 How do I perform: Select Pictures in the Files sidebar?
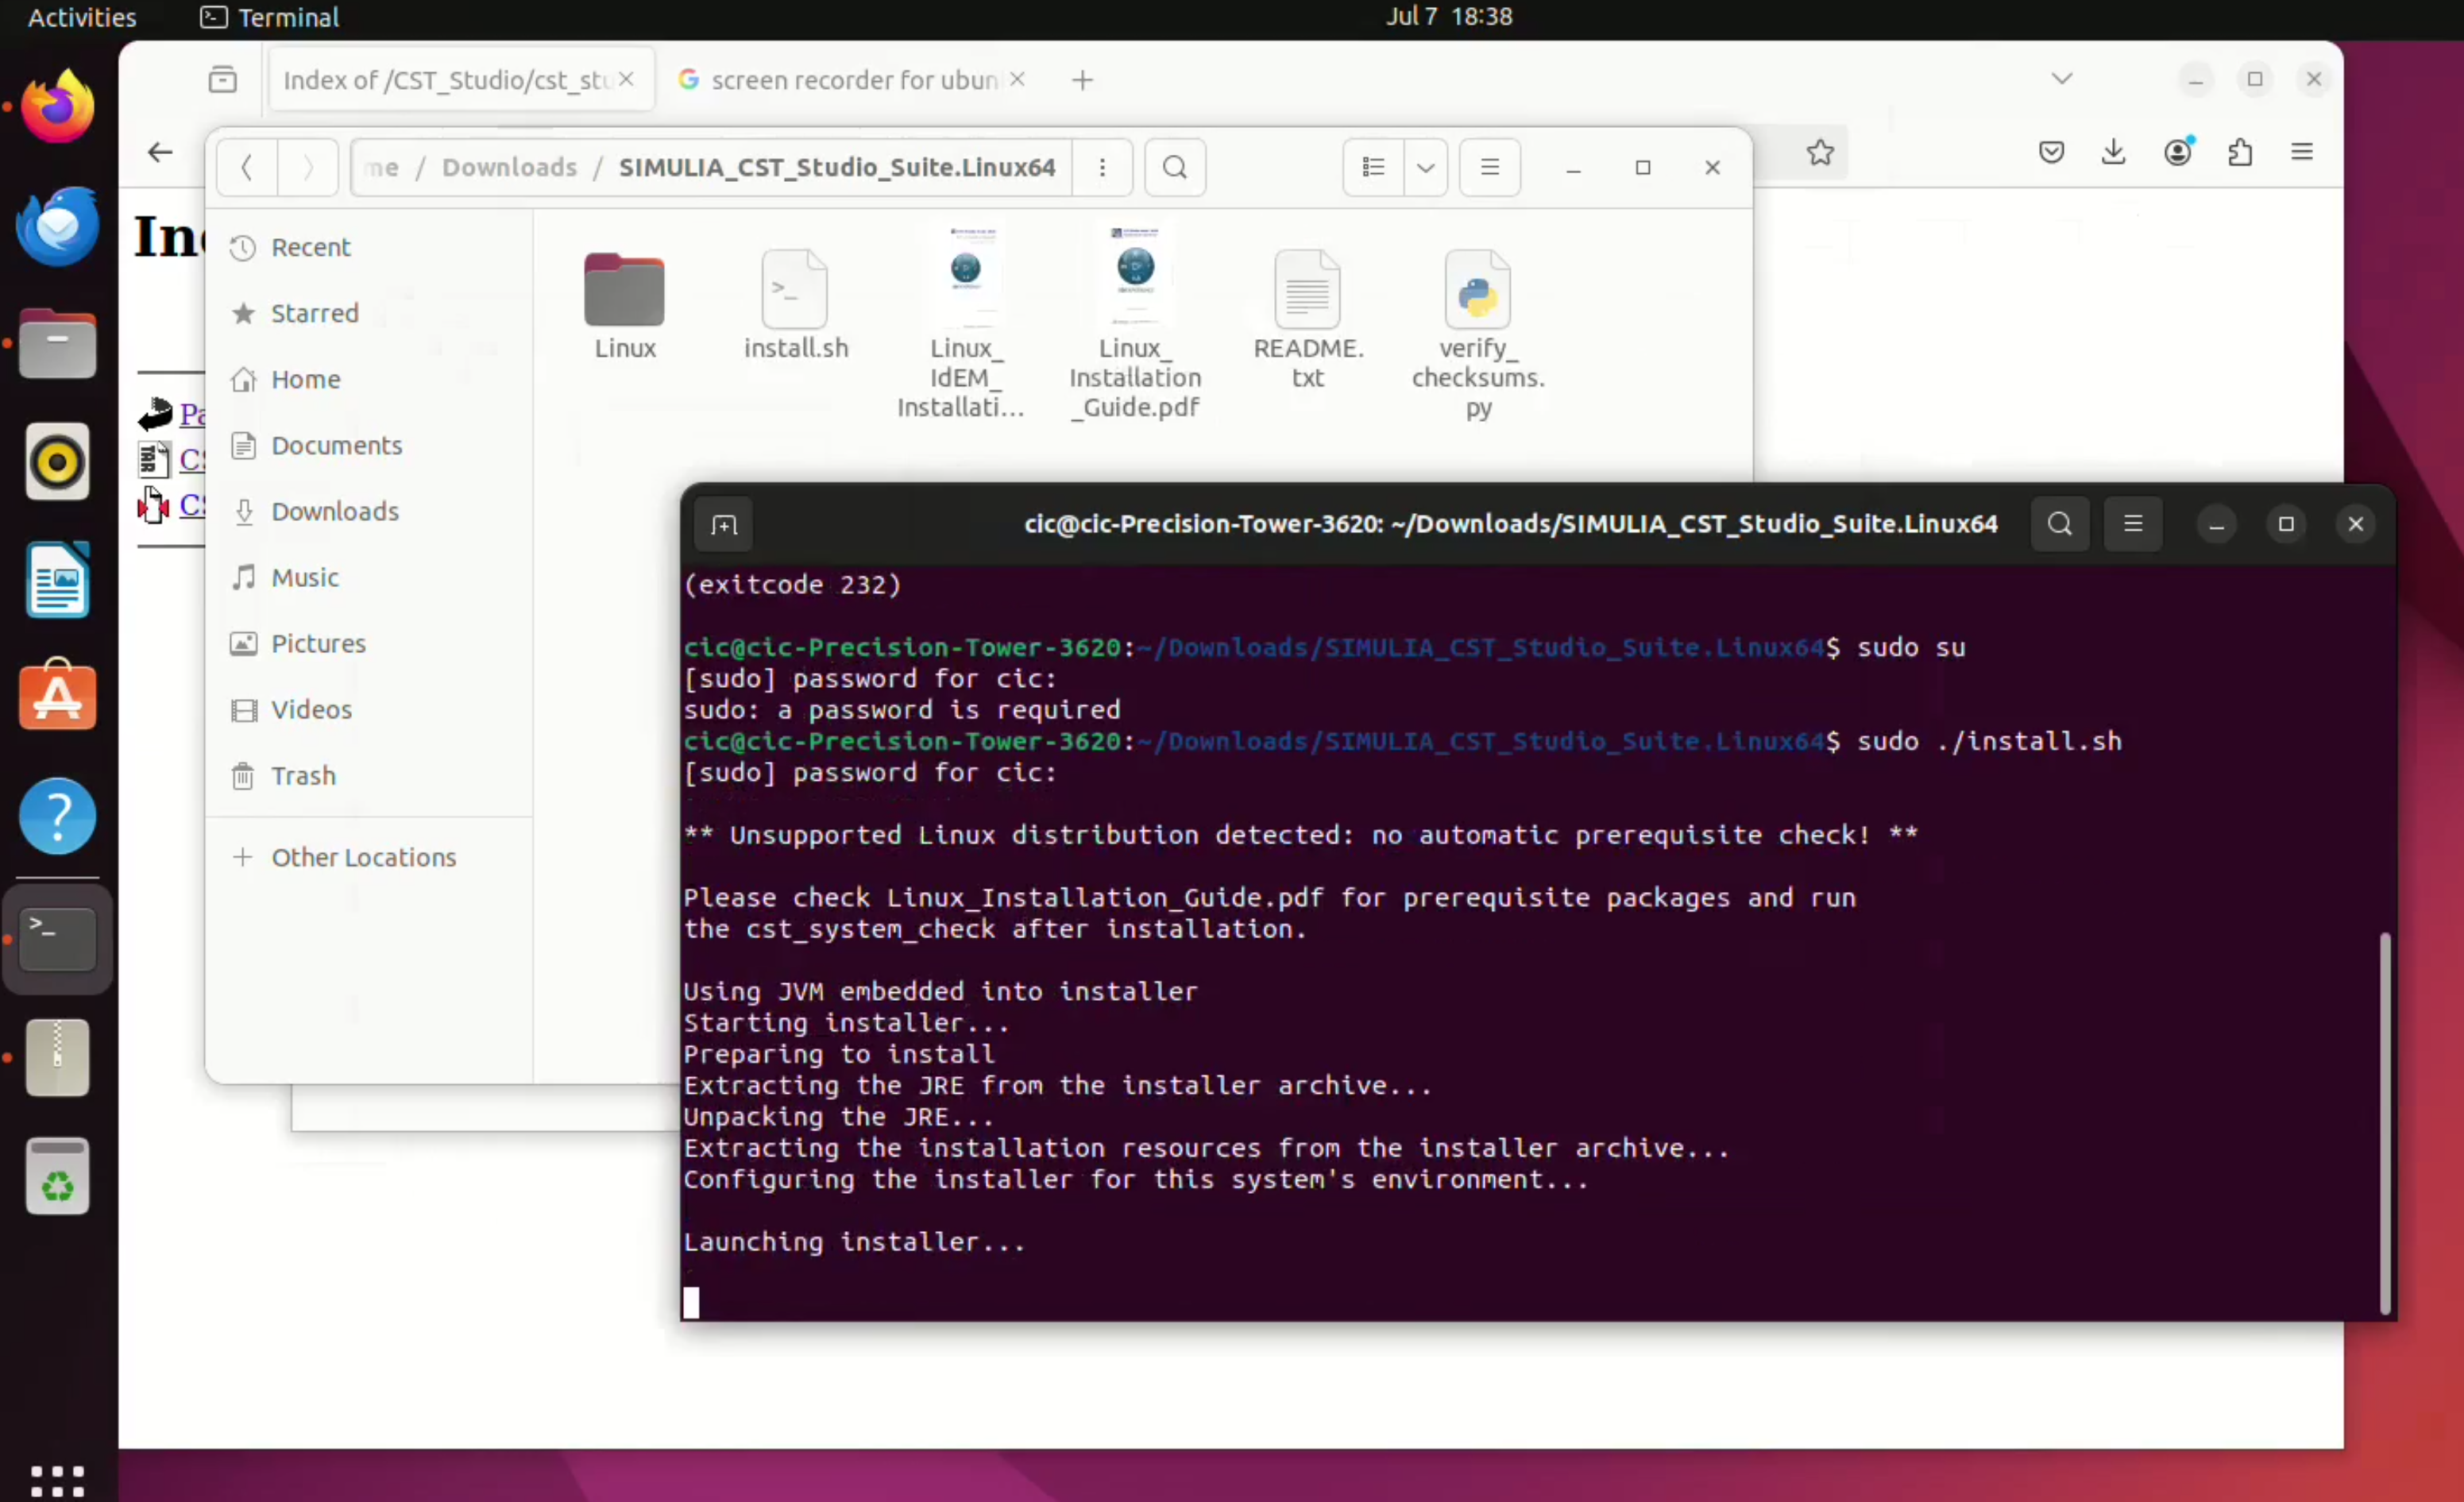coord(369,643)
